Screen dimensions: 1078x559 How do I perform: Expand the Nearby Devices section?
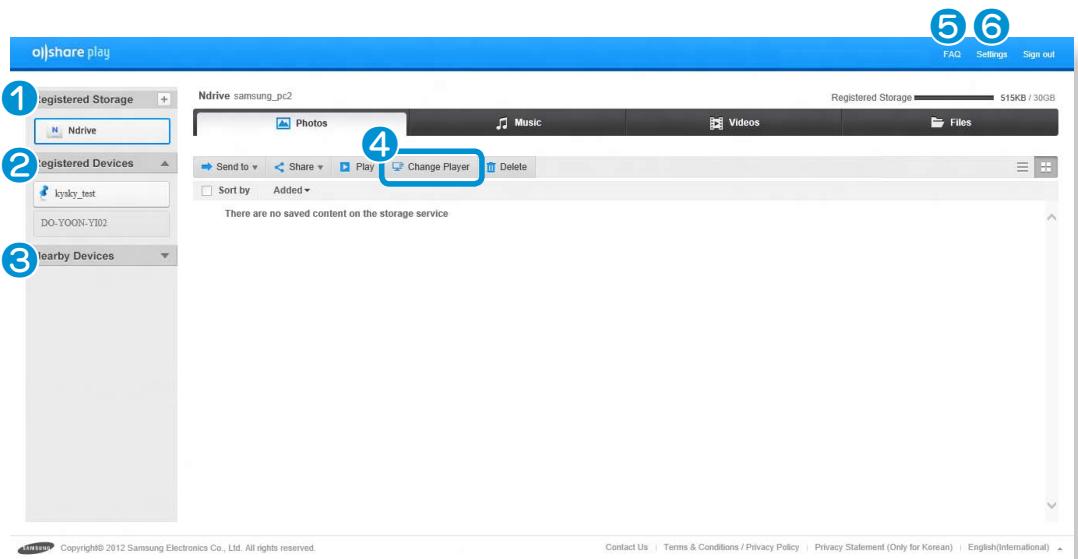(164, 256)
